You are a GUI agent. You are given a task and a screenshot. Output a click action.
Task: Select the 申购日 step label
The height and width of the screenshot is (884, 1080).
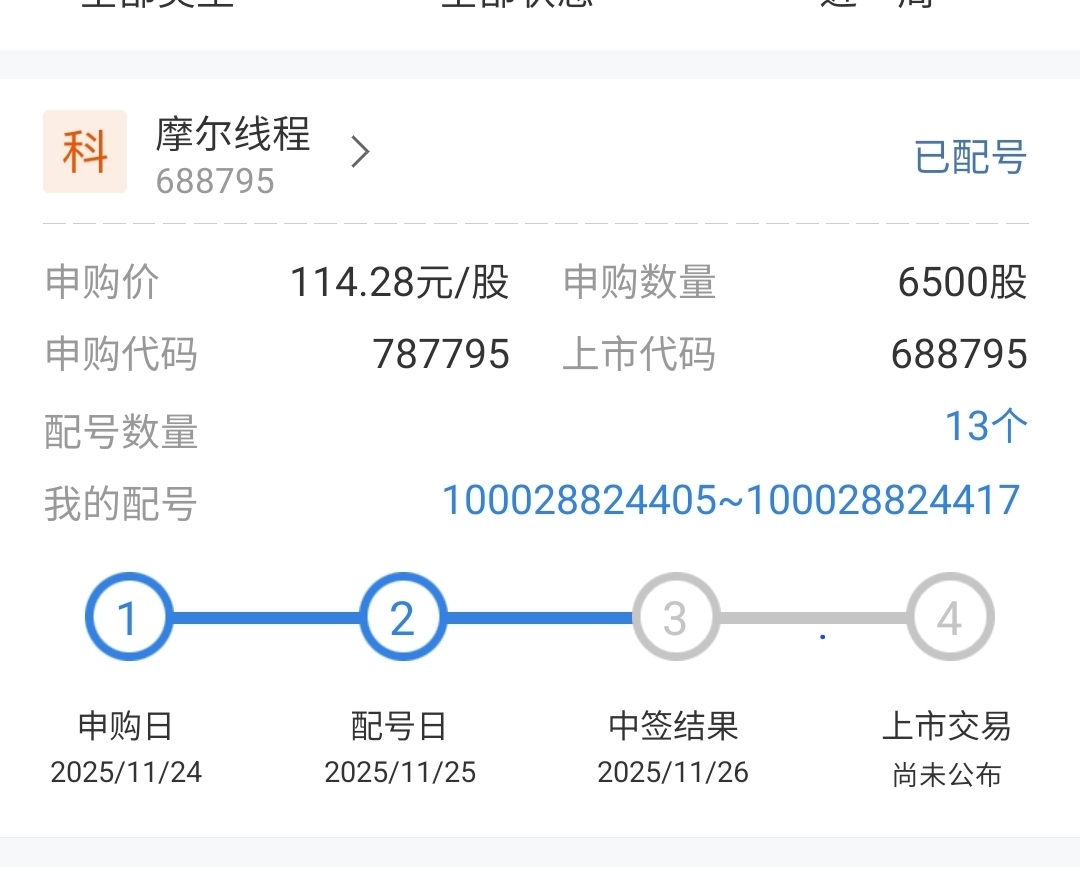[125, 726]
